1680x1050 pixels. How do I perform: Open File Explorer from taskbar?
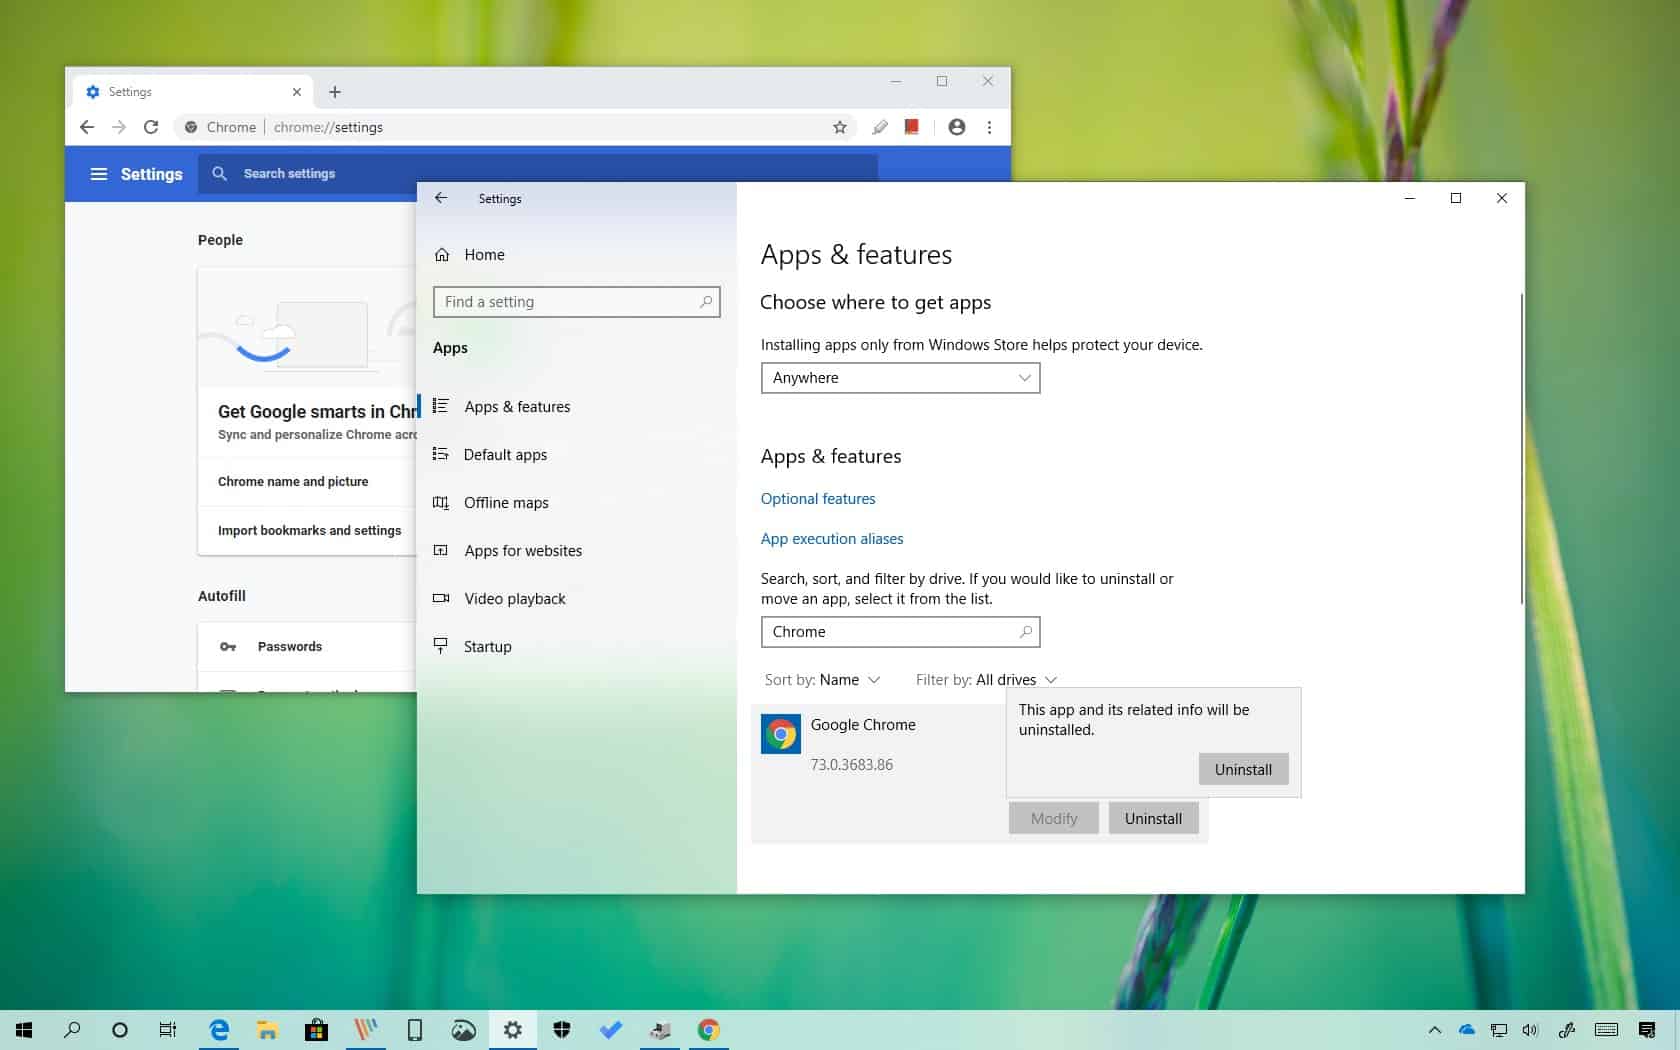pos(267,1030)
